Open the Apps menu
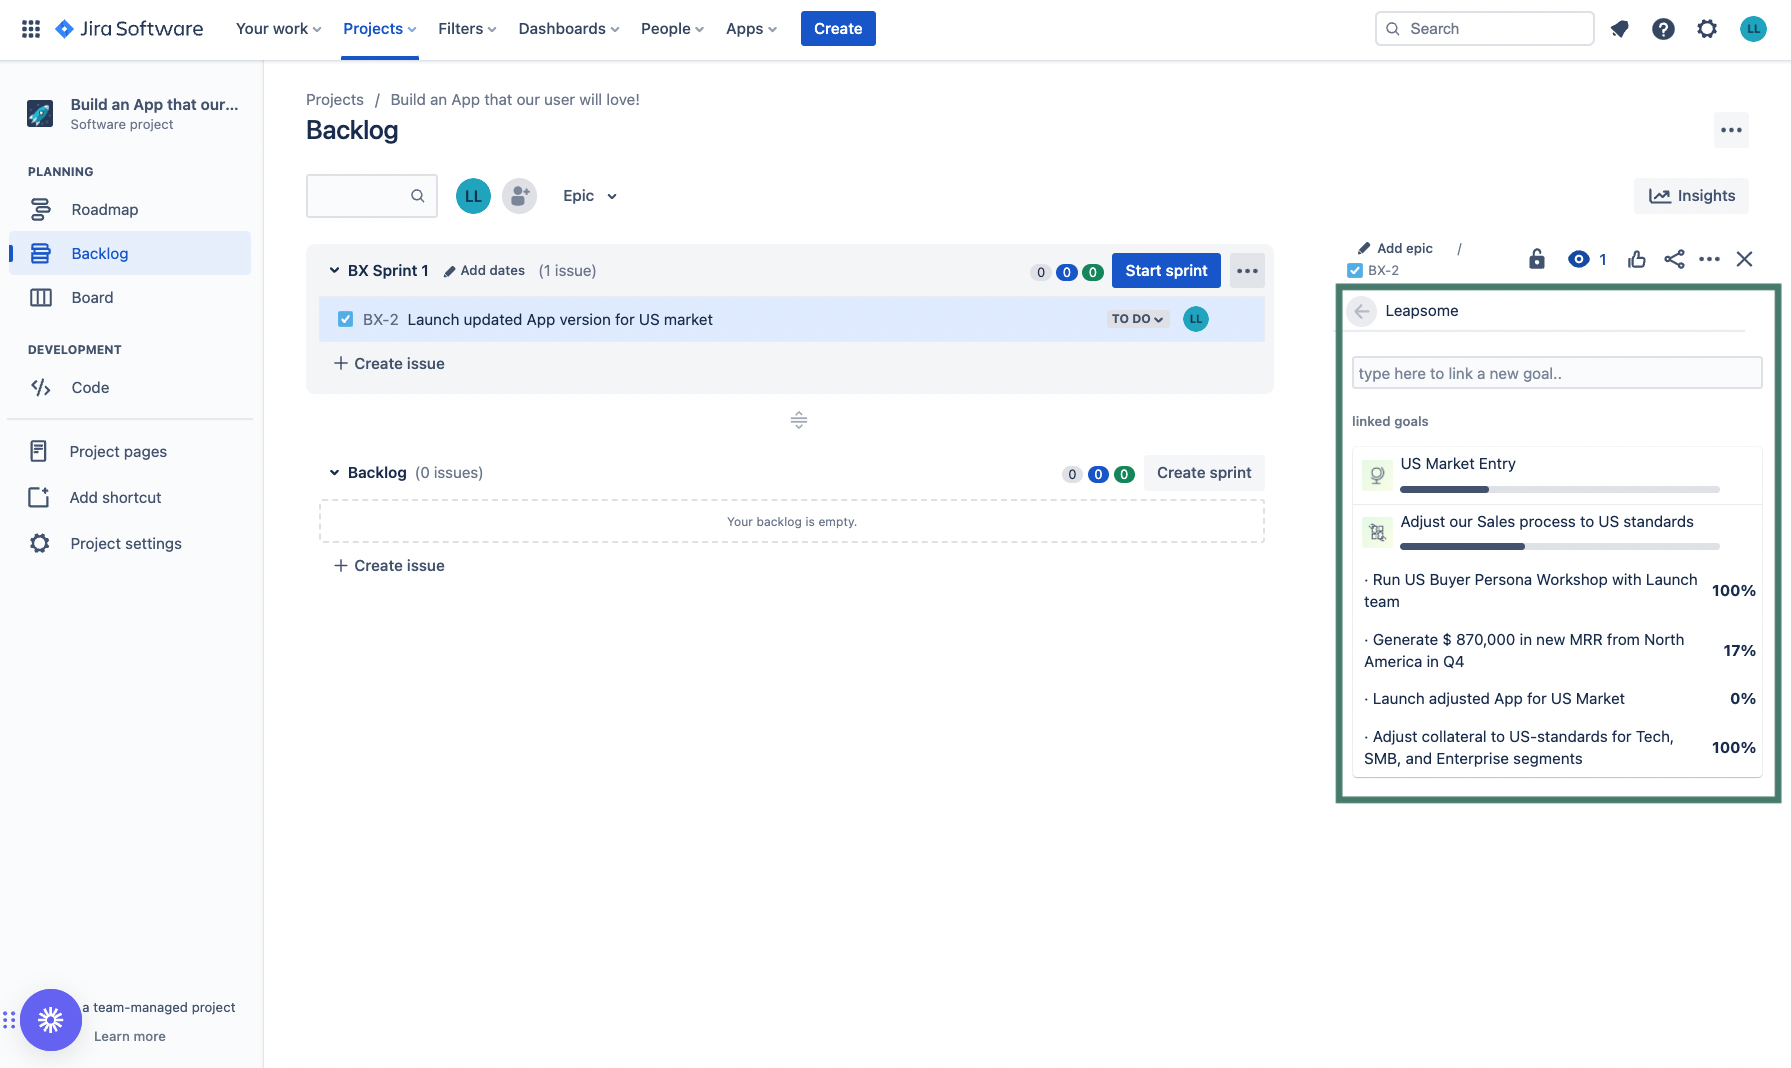 pos(751,29)
